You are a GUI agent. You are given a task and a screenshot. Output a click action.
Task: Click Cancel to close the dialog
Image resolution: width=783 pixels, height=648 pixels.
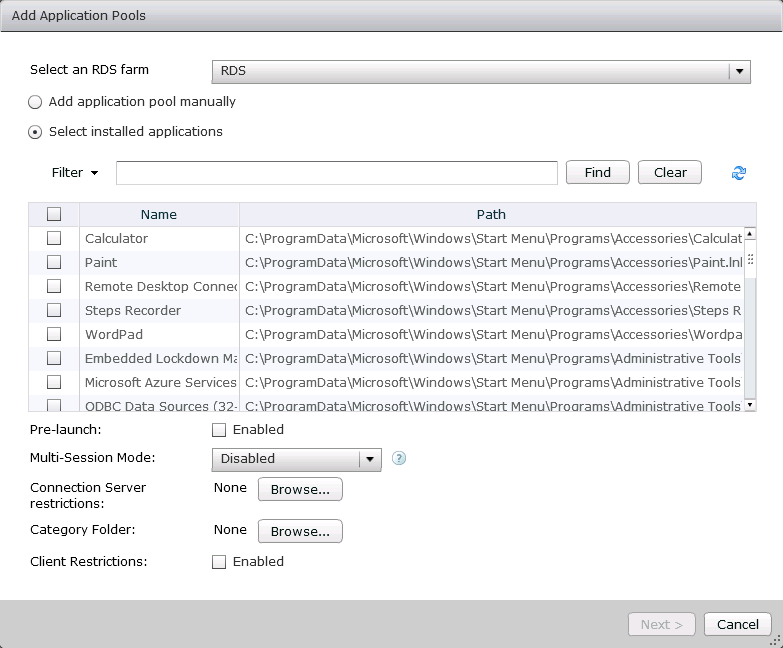737,624
